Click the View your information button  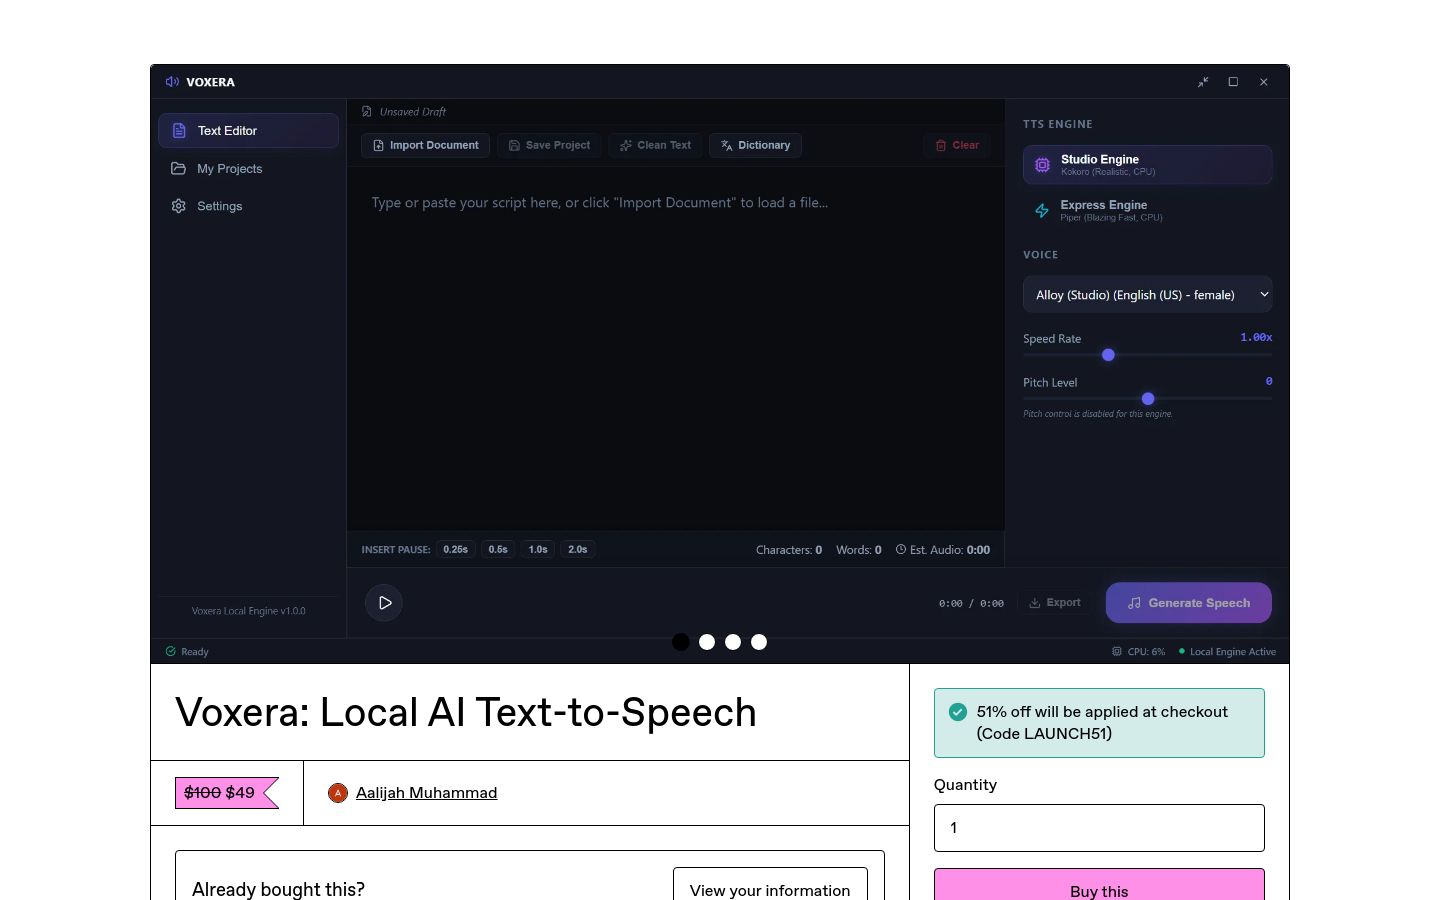tap(770, 884)
